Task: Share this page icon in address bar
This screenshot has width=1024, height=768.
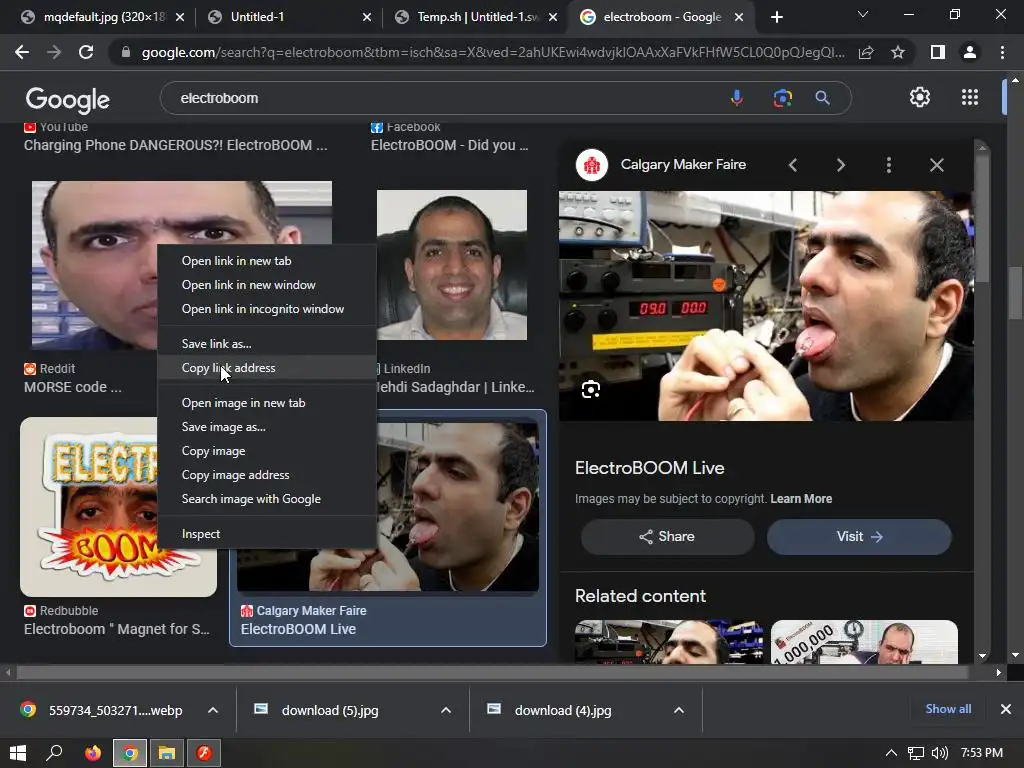Action: (866, 52)
